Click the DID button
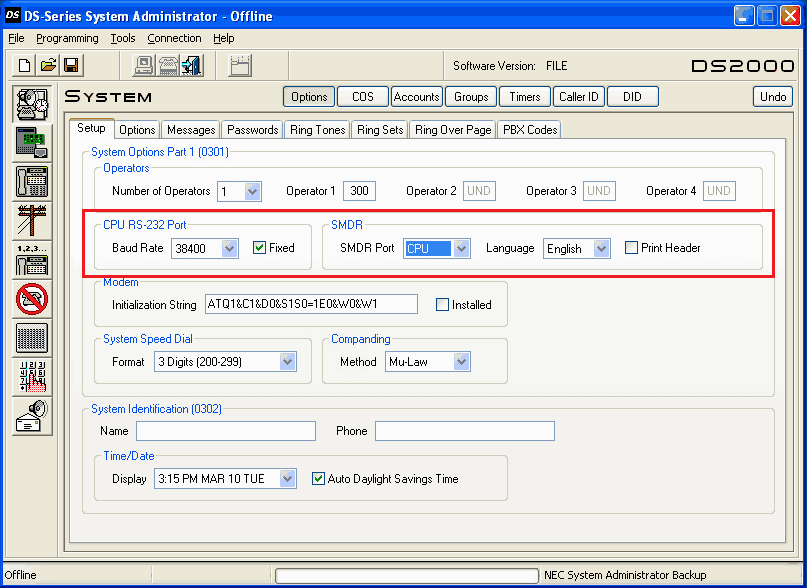 pyautogui.click(x=633, y=97)
